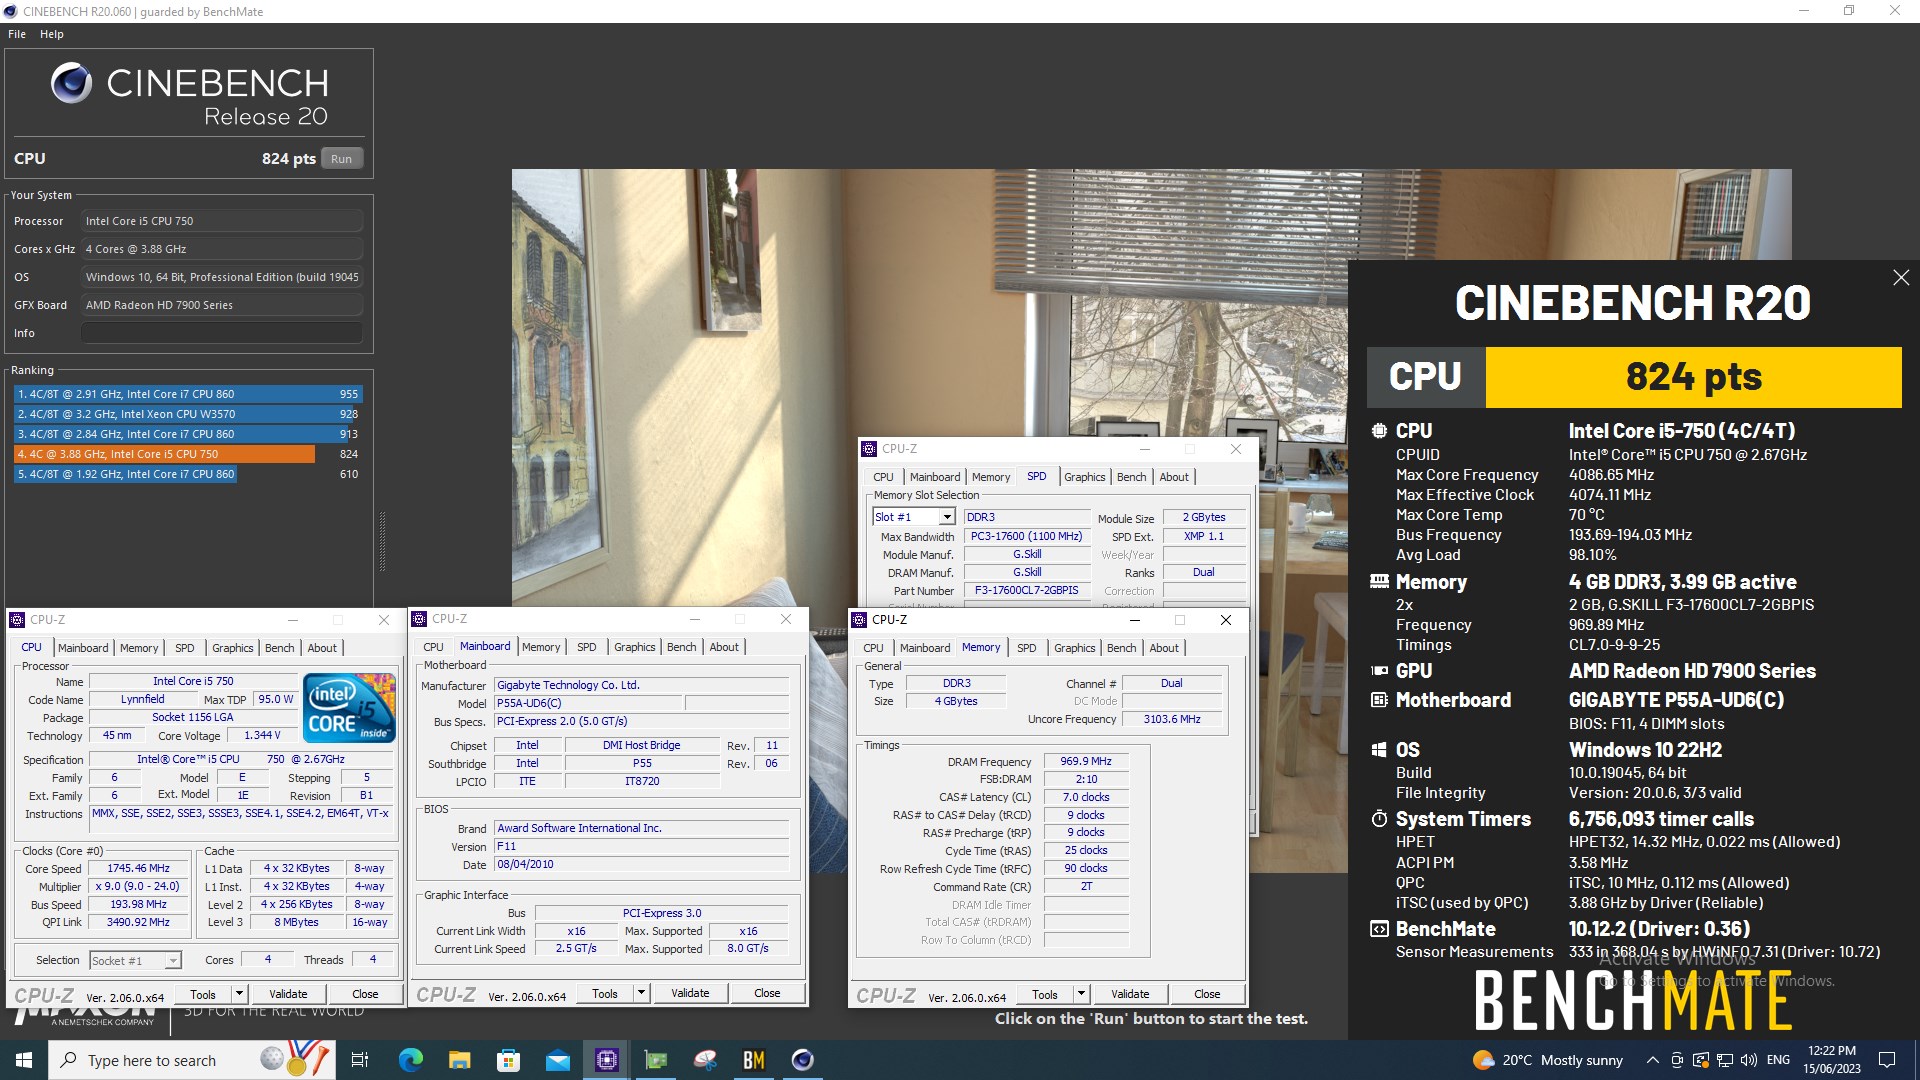Screen dimensions: 1920x1080
Task: Open the Tools dropdown arrow in the Mainboard window
Action: [641, 993]
